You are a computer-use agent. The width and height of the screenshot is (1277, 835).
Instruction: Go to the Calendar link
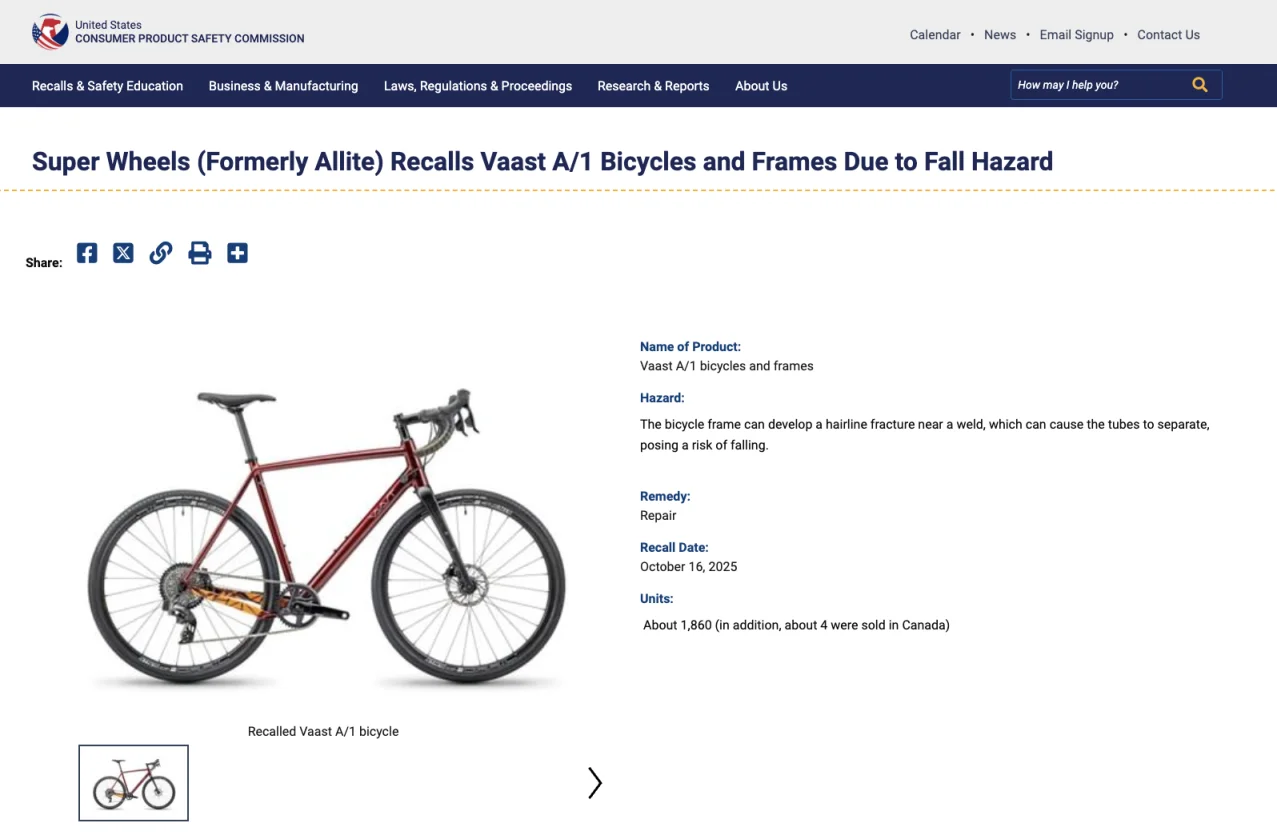coord(935,35)
